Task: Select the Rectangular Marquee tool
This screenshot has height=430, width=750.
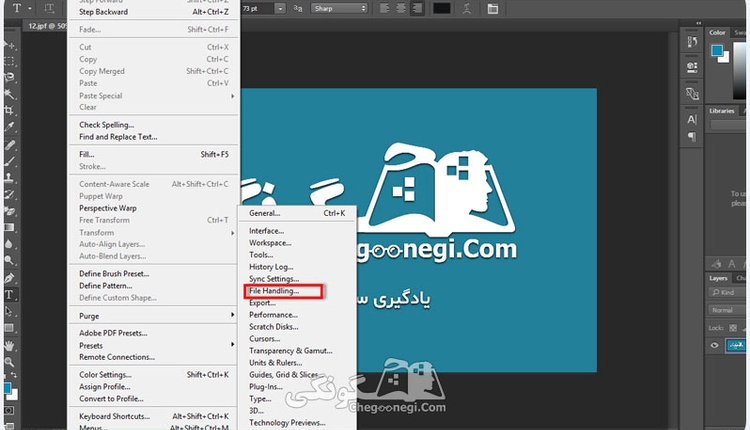Action: pyautogui.click(x=9, y=61)
